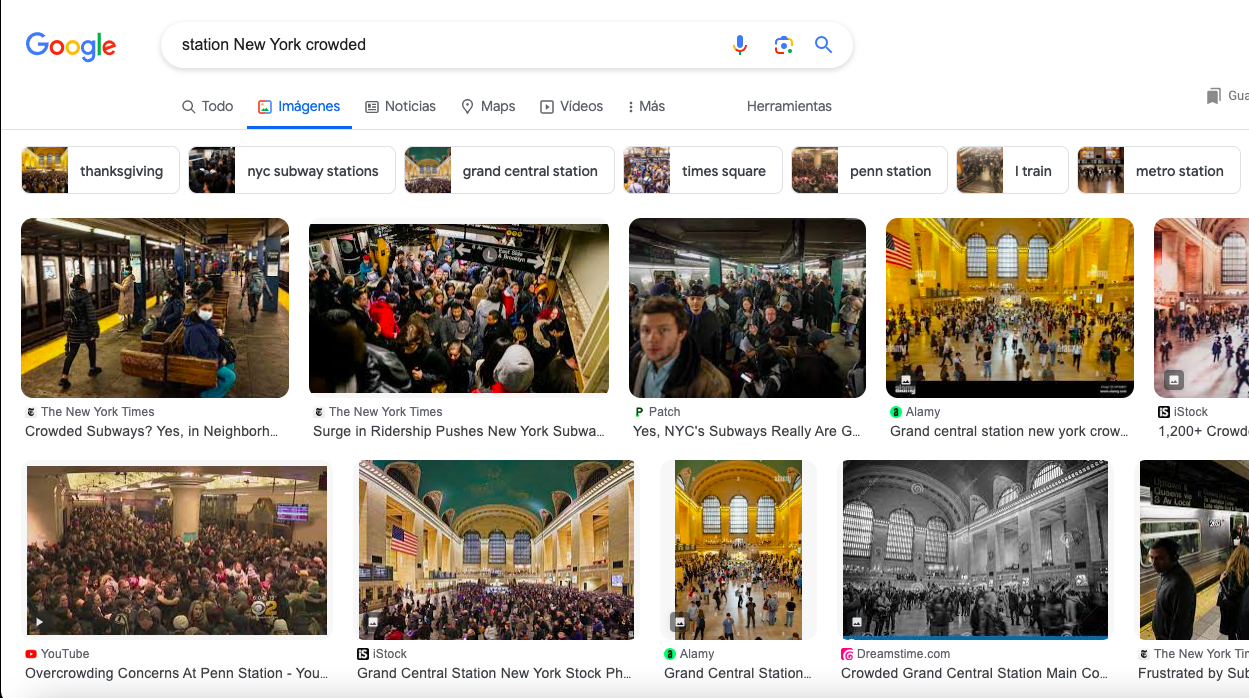Click the YouTube source icon under Penn Station video
1249x698 pixels.
31,654
